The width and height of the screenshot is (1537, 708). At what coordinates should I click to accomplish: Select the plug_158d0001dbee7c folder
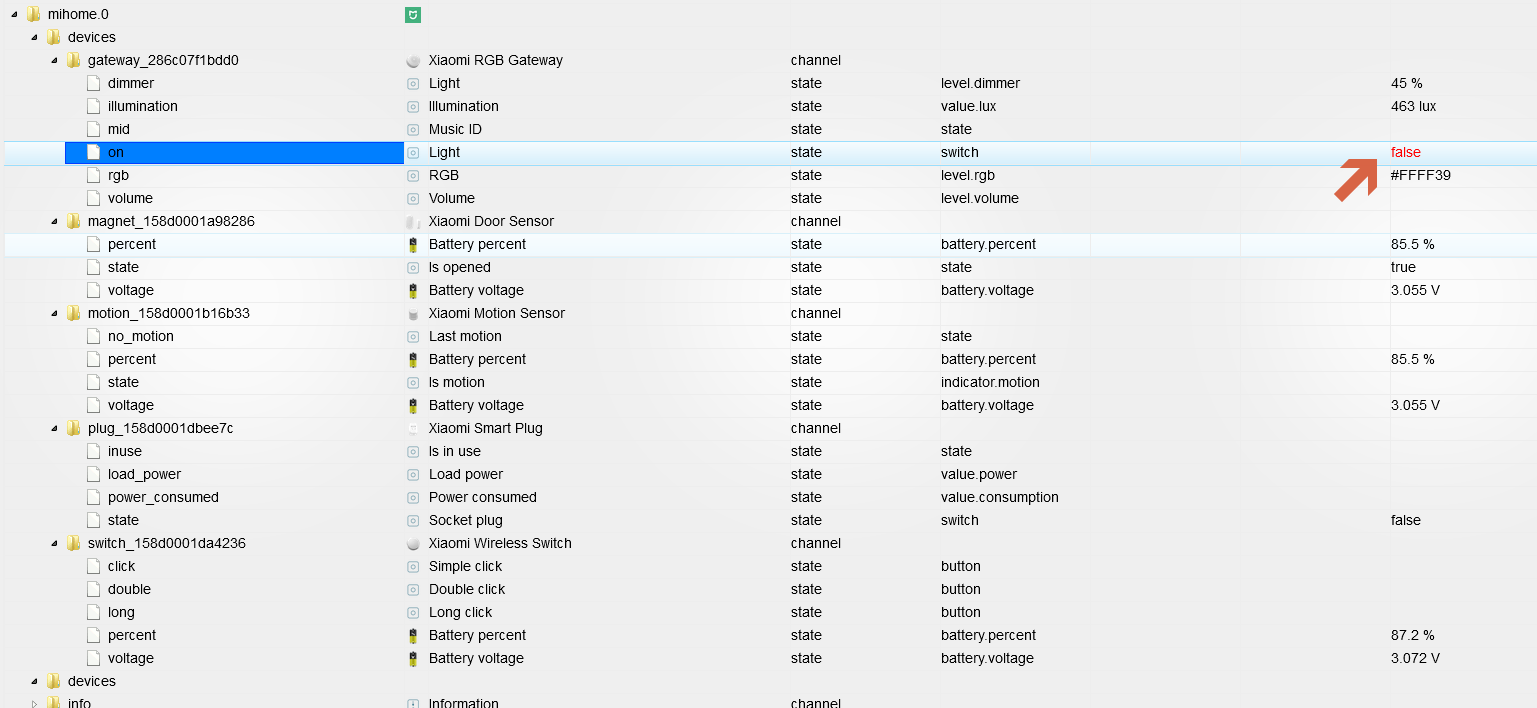click(x=160, y=428)
